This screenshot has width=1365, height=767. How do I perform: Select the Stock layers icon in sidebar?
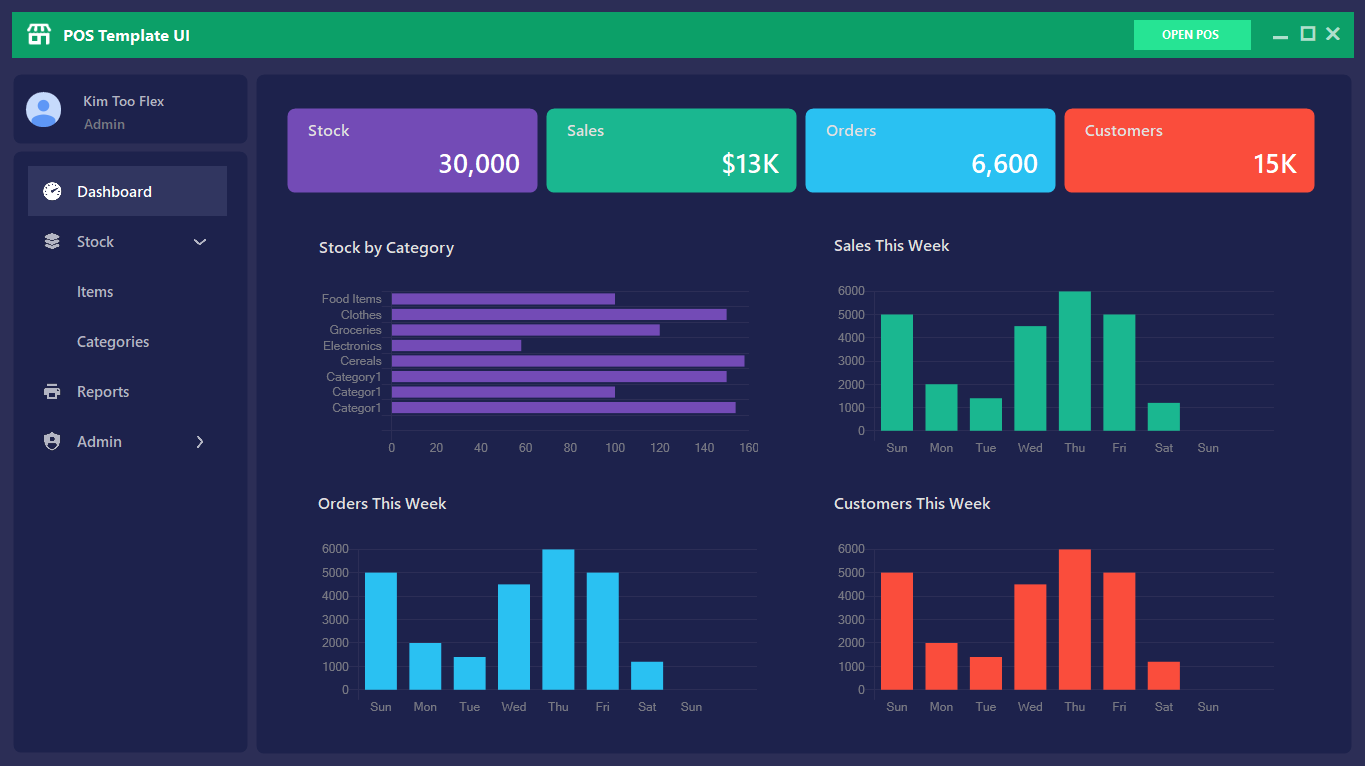click(51, 241)
